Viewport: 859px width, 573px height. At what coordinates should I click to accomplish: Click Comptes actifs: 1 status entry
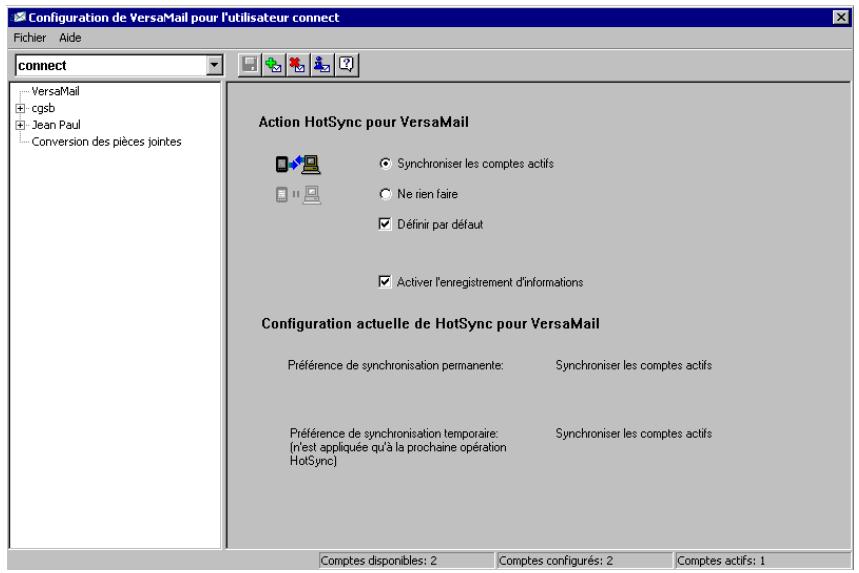click(x=763, y=561)
